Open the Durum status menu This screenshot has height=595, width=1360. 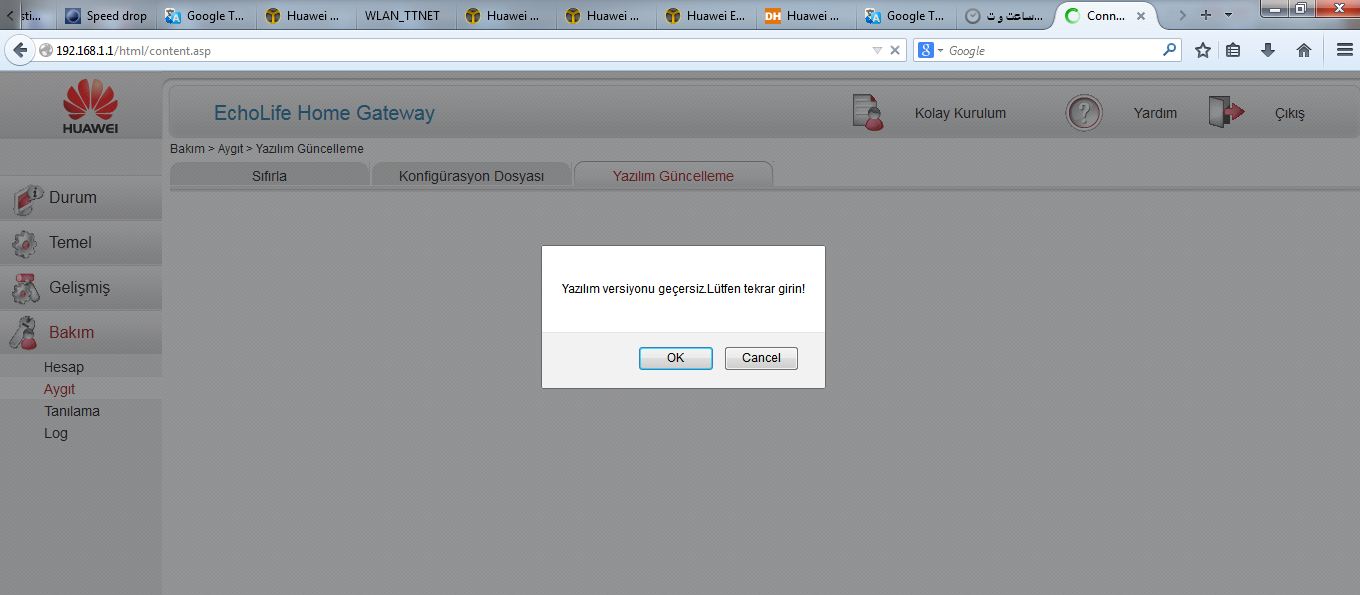(x=73, y=198)
